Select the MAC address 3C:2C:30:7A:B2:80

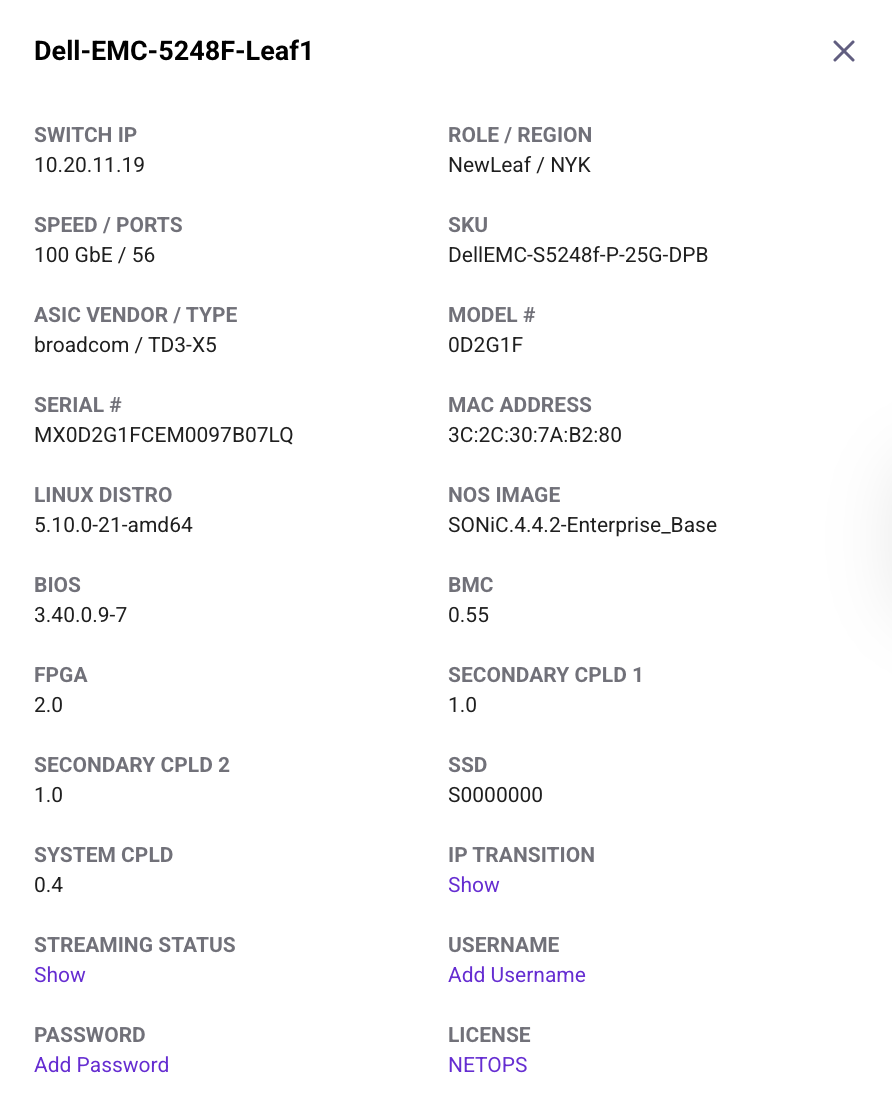534,435
